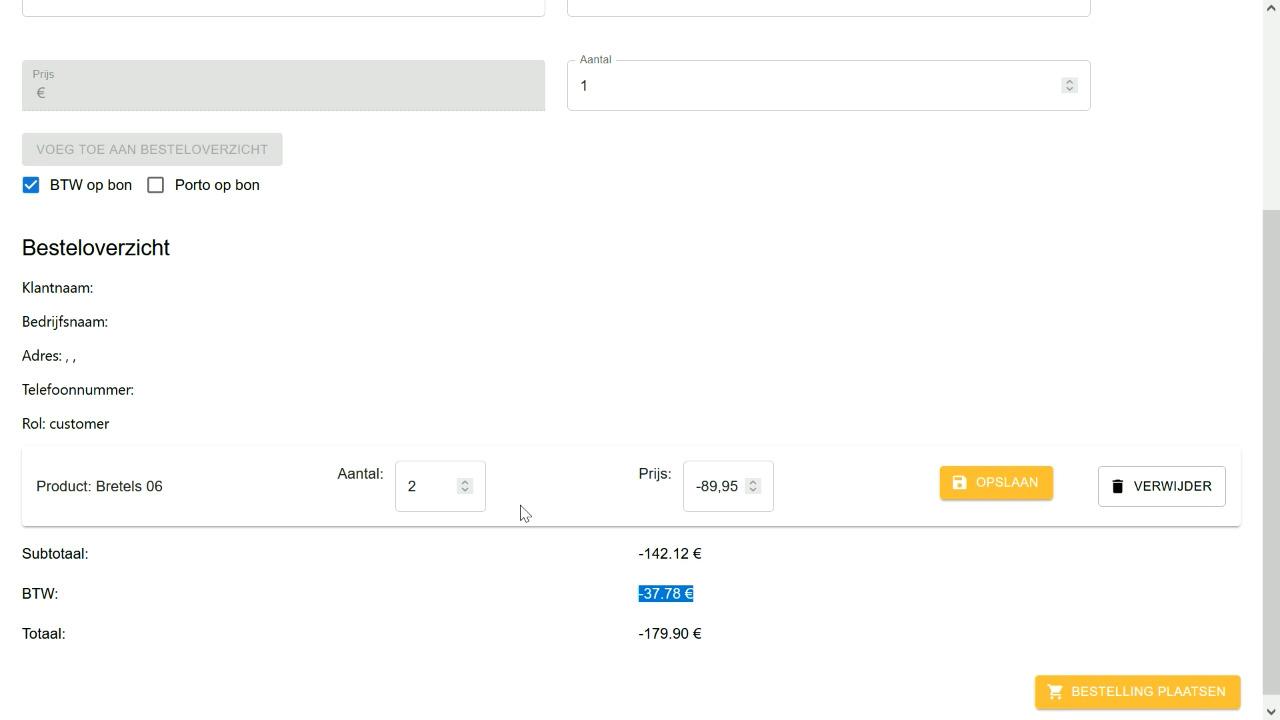Click the spinner arrows of Bretels 06 quantity
1280x720 pixels.
(464, 486)
